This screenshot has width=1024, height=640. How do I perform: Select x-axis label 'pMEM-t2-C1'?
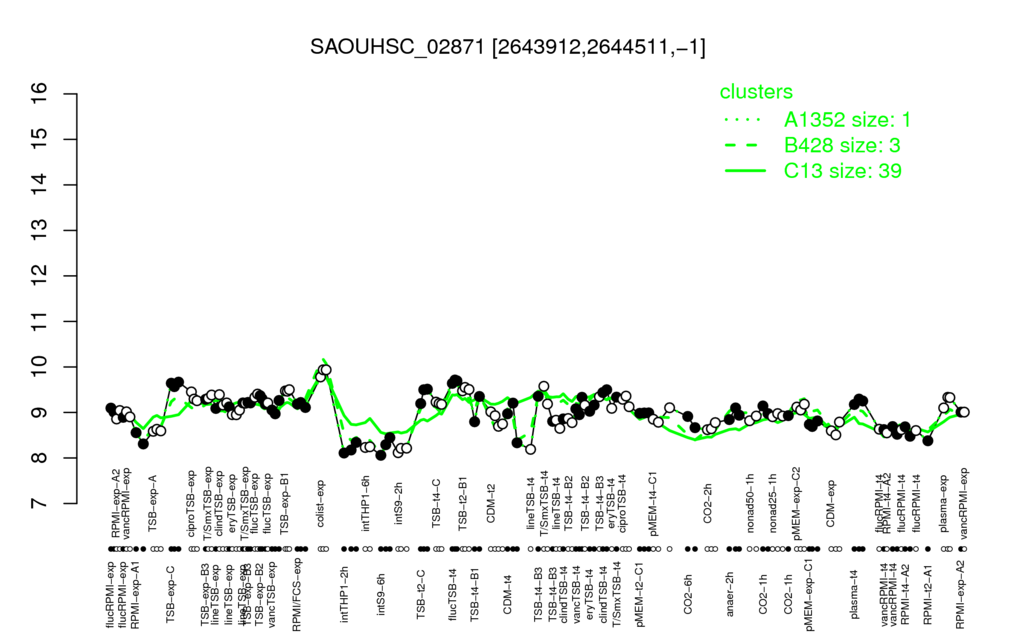(x=639, y=594)
